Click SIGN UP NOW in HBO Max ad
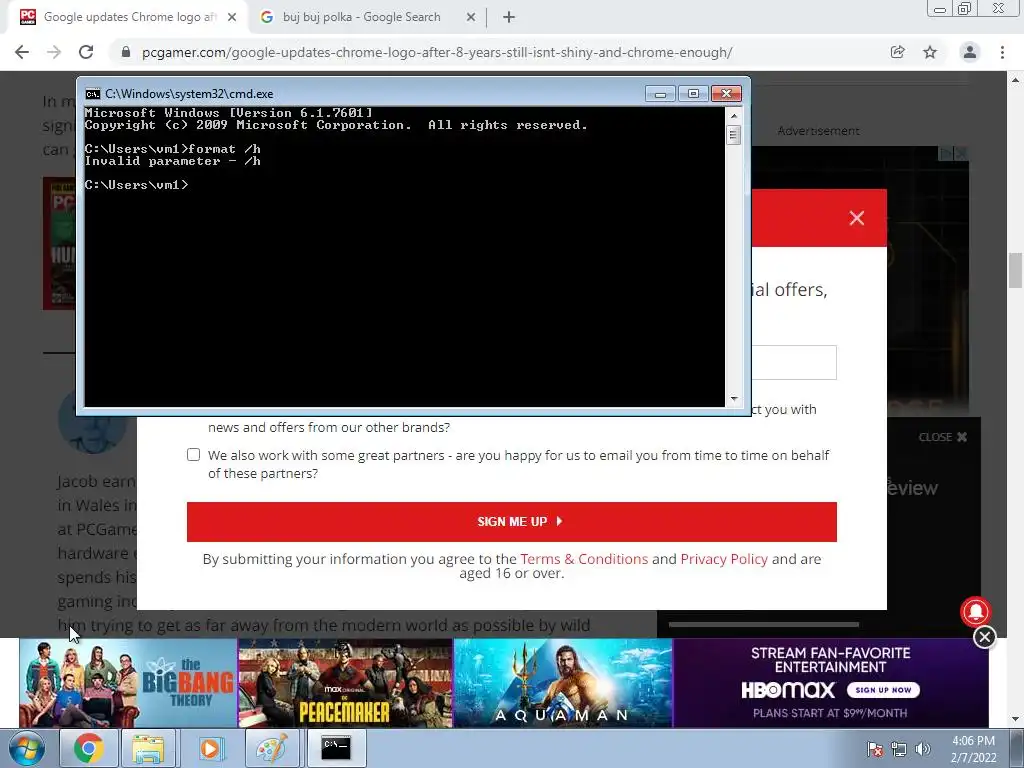 point(883,690)
